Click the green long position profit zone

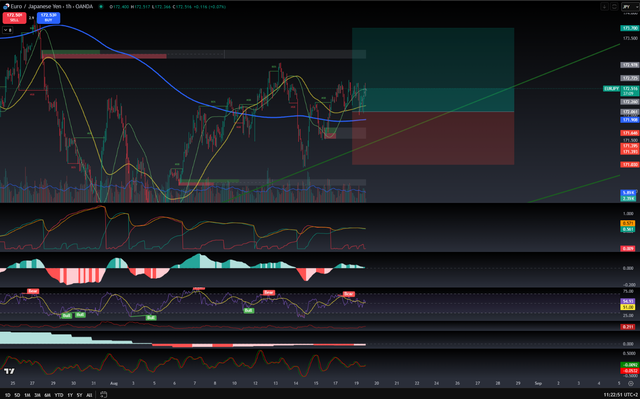pyautogui.click(x=433, y=69)
